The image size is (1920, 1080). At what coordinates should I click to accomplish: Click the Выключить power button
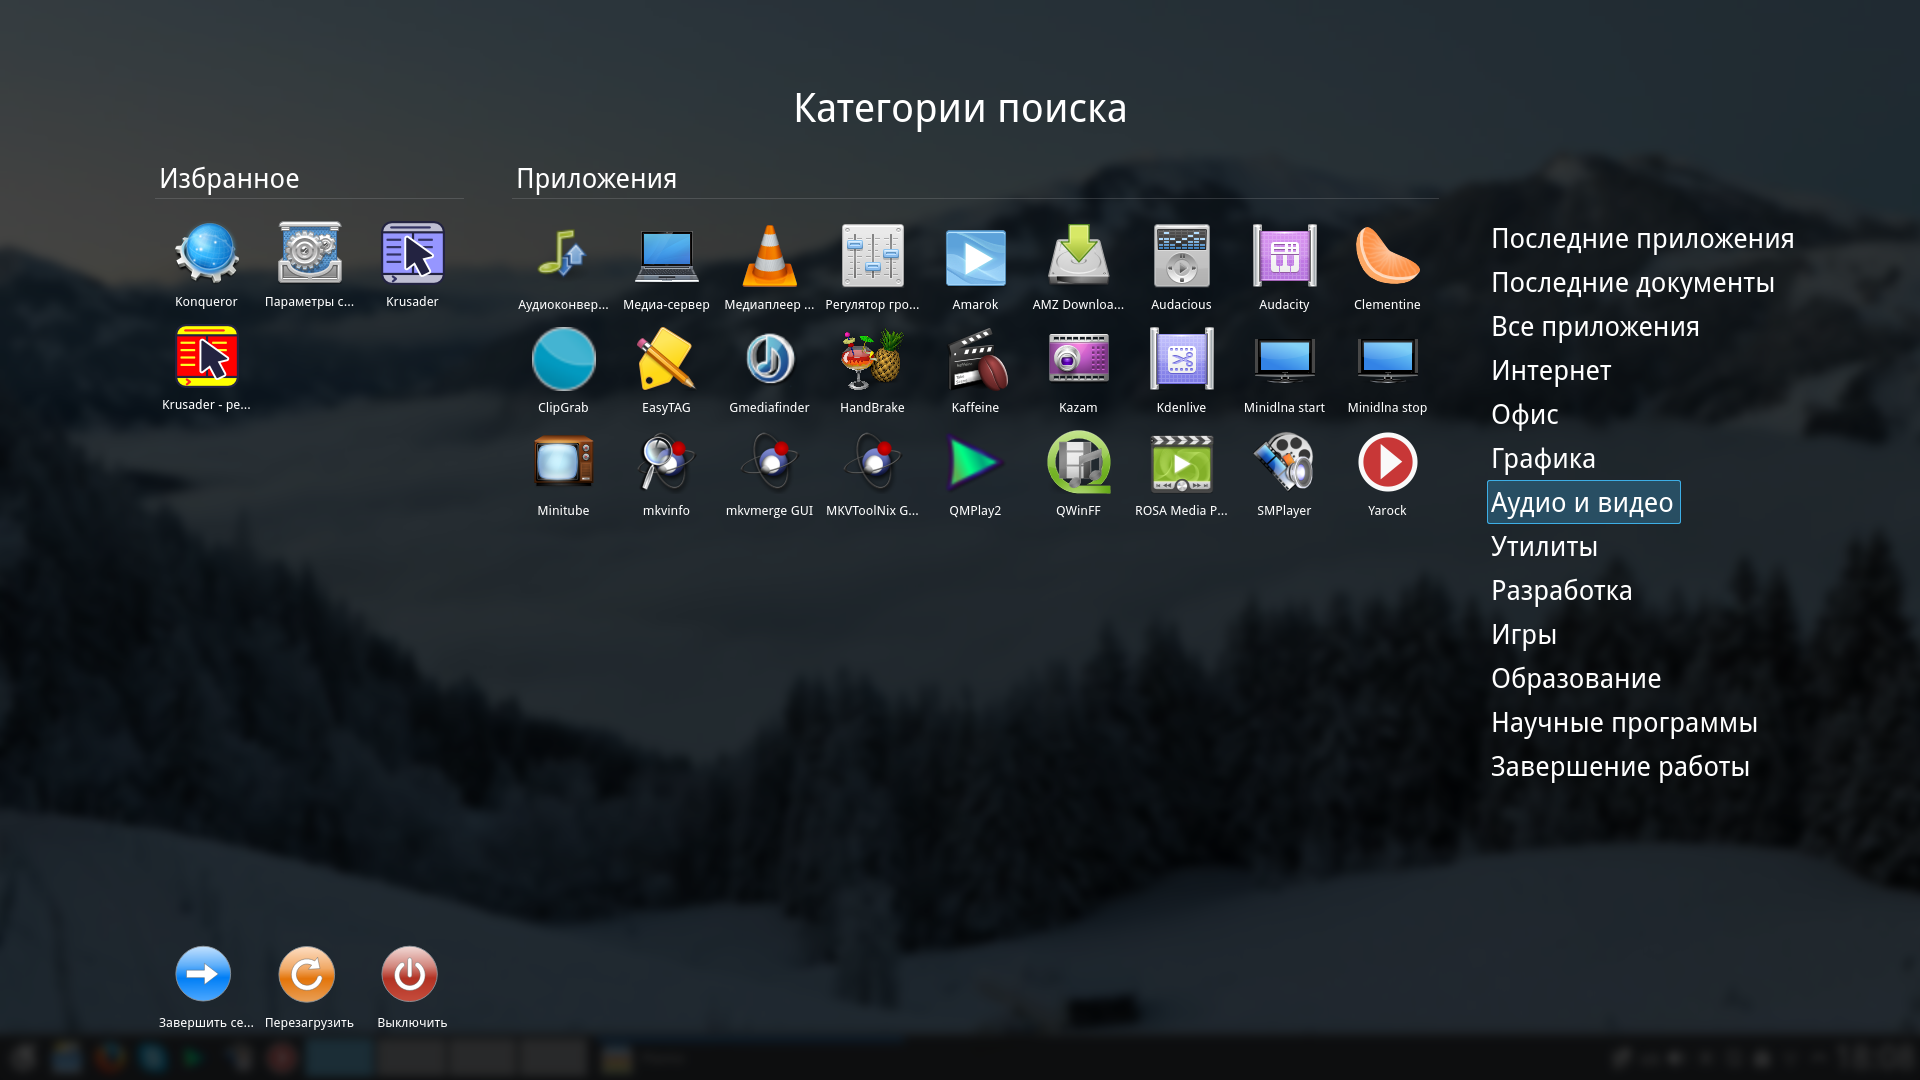(x=409, y=975)
